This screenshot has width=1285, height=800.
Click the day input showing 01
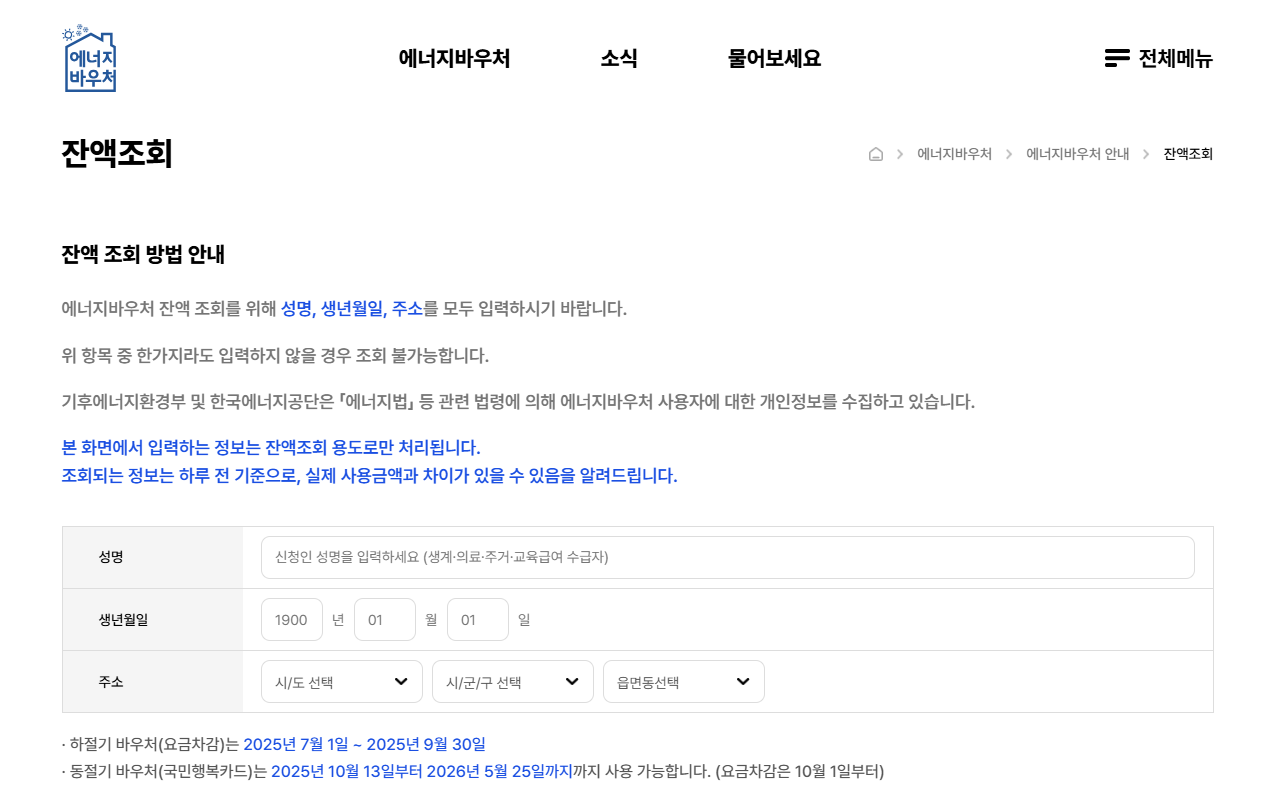[478, 619]
